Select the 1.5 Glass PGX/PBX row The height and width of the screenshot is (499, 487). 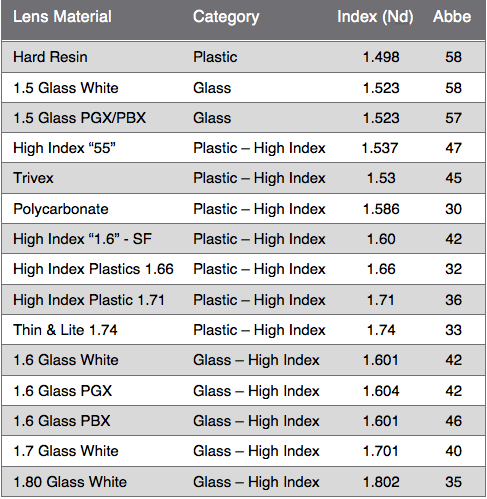(243, 118)
